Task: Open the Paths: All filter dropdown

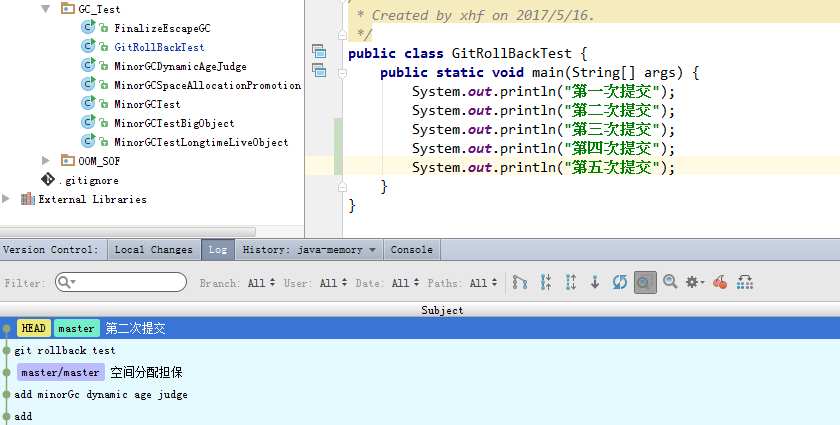Action: (x=483, y=283)
